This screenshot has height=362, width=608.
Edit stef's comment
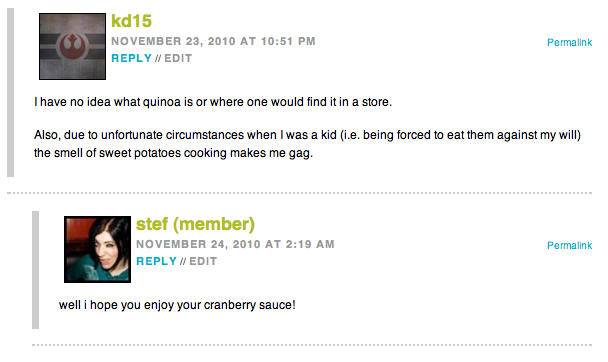203,261
